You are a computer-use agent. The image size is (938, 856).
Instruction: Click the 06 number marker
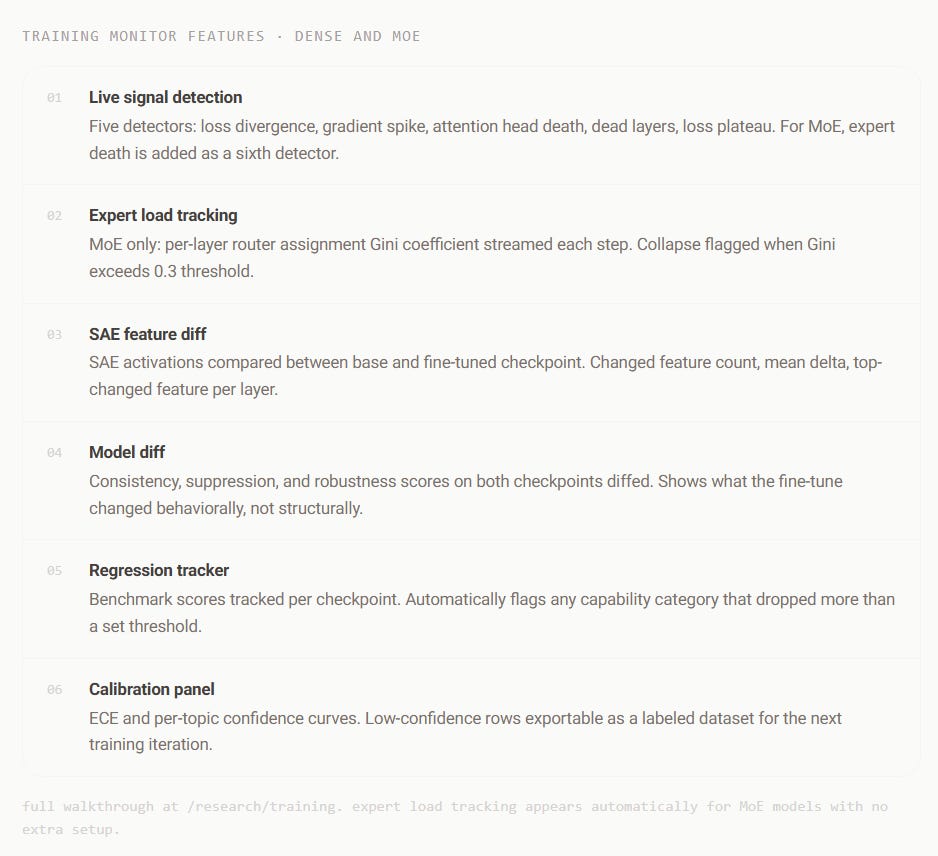tap(54, 689)
